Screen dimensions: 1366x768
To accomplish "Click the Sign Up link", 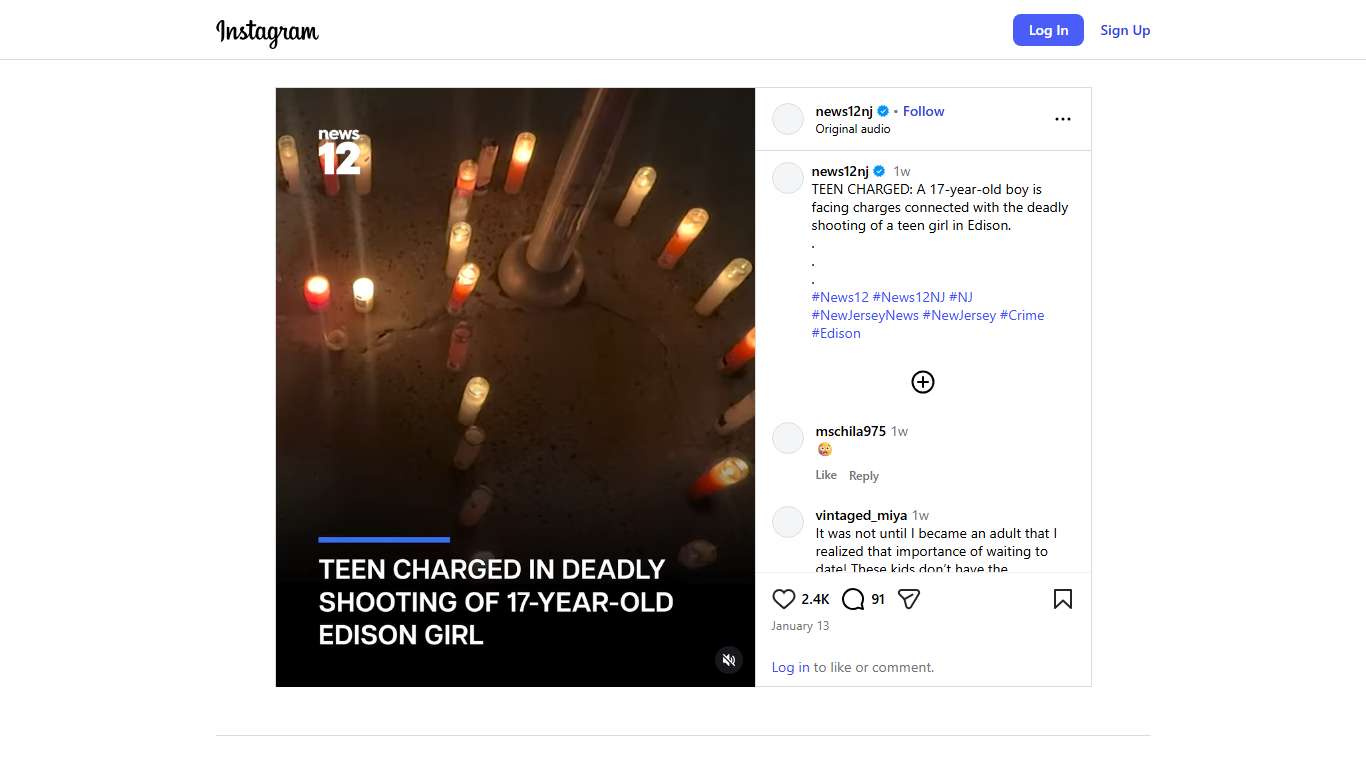I will (1125, 30).
